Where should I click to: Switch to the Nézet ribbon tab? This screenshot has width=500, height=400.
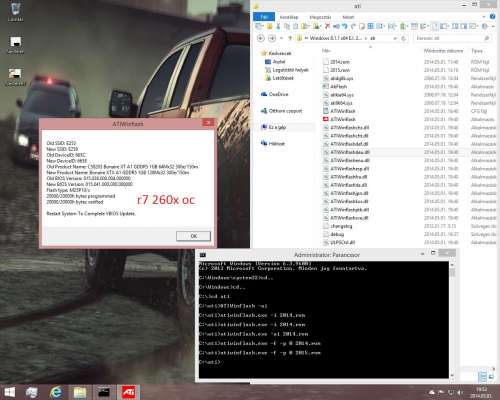pyautogui.click(x=348, y=17)
